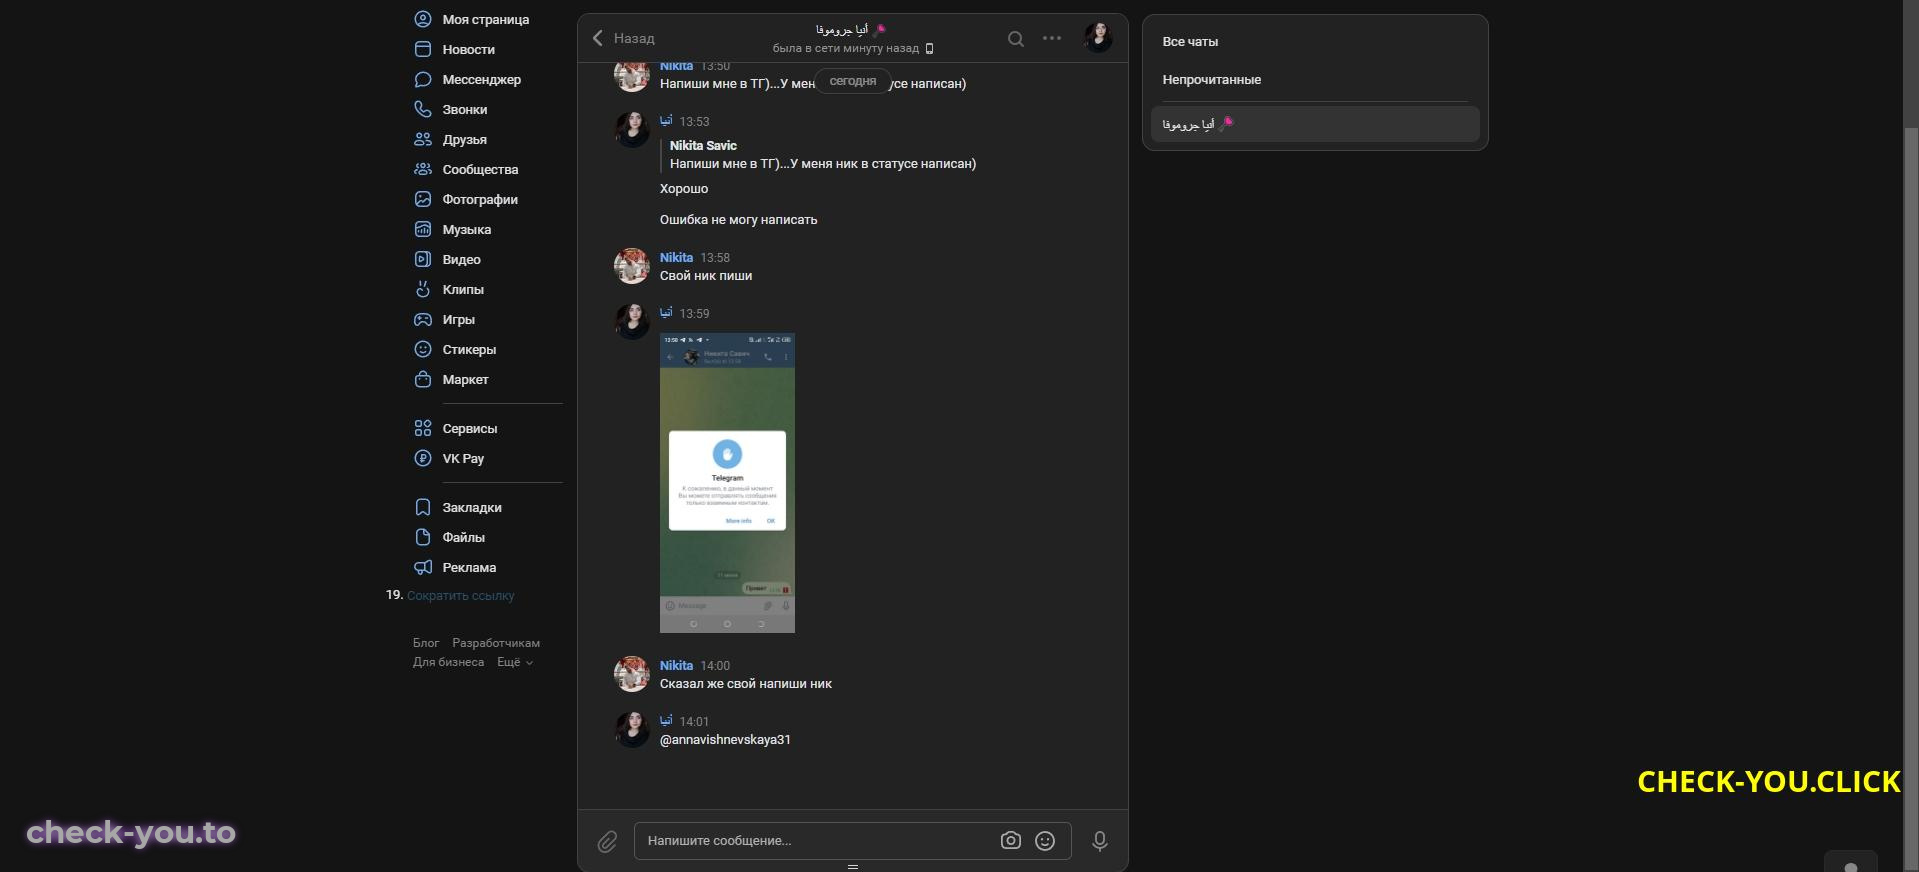Click Nikita avatar at 13:58 message
This screenshot has height=872, width=1919.
[632, 266]
